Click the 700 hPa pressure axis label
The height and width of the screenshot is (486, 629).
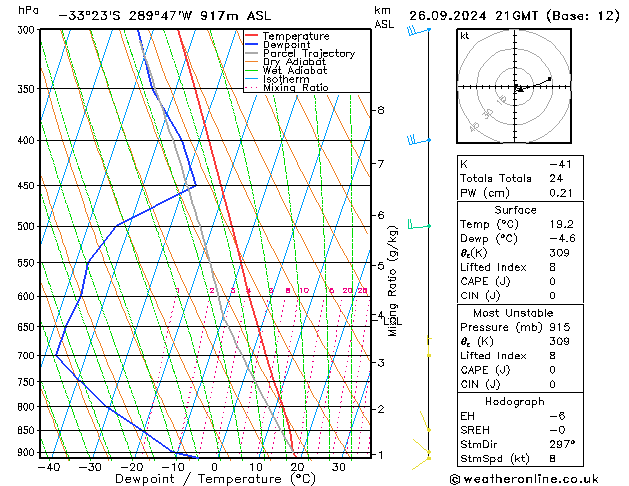27,355
